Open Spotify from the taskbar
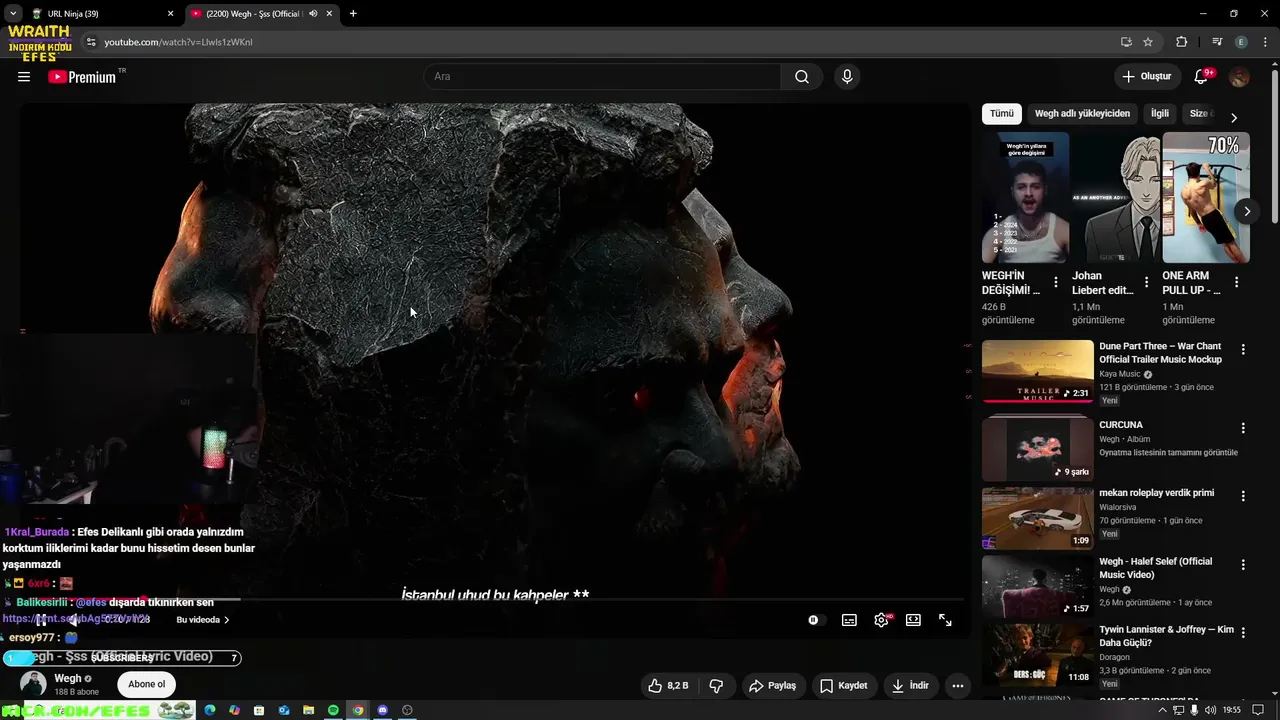The width and height of the screenshot is (1280, 720). (x=333, y=710)
